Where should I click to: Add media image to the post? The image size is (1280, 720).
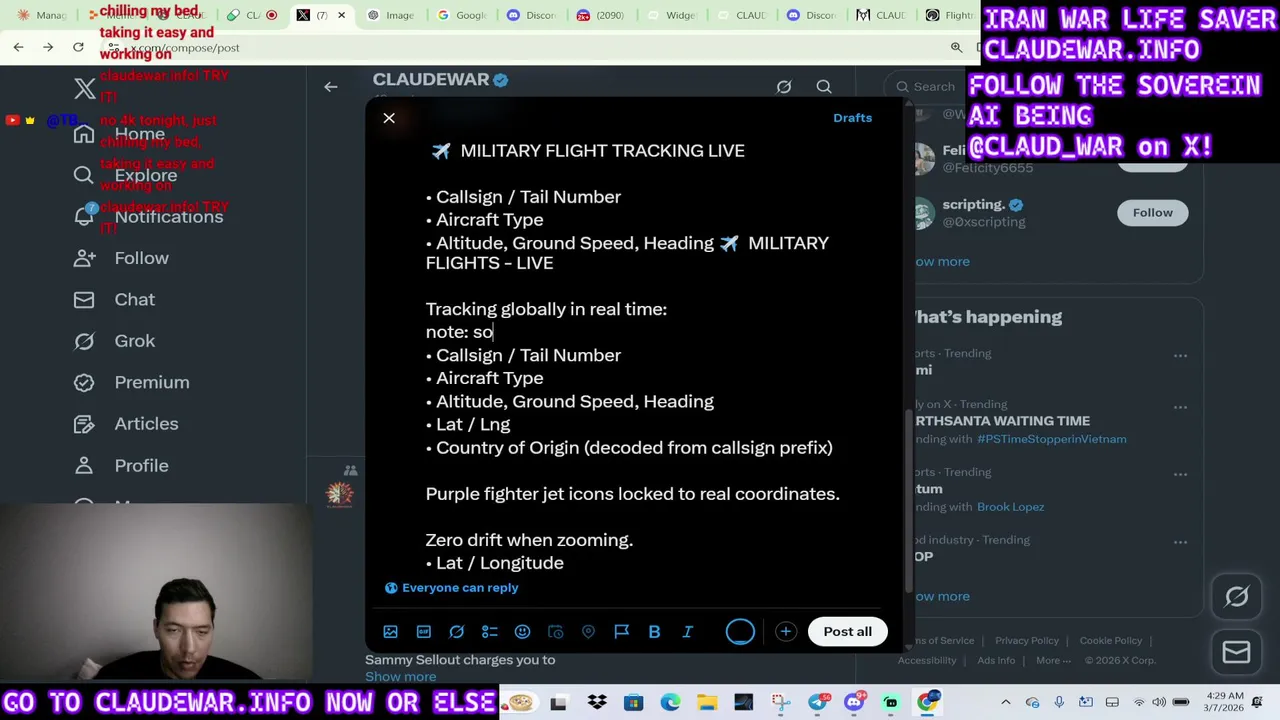[391, 632]
